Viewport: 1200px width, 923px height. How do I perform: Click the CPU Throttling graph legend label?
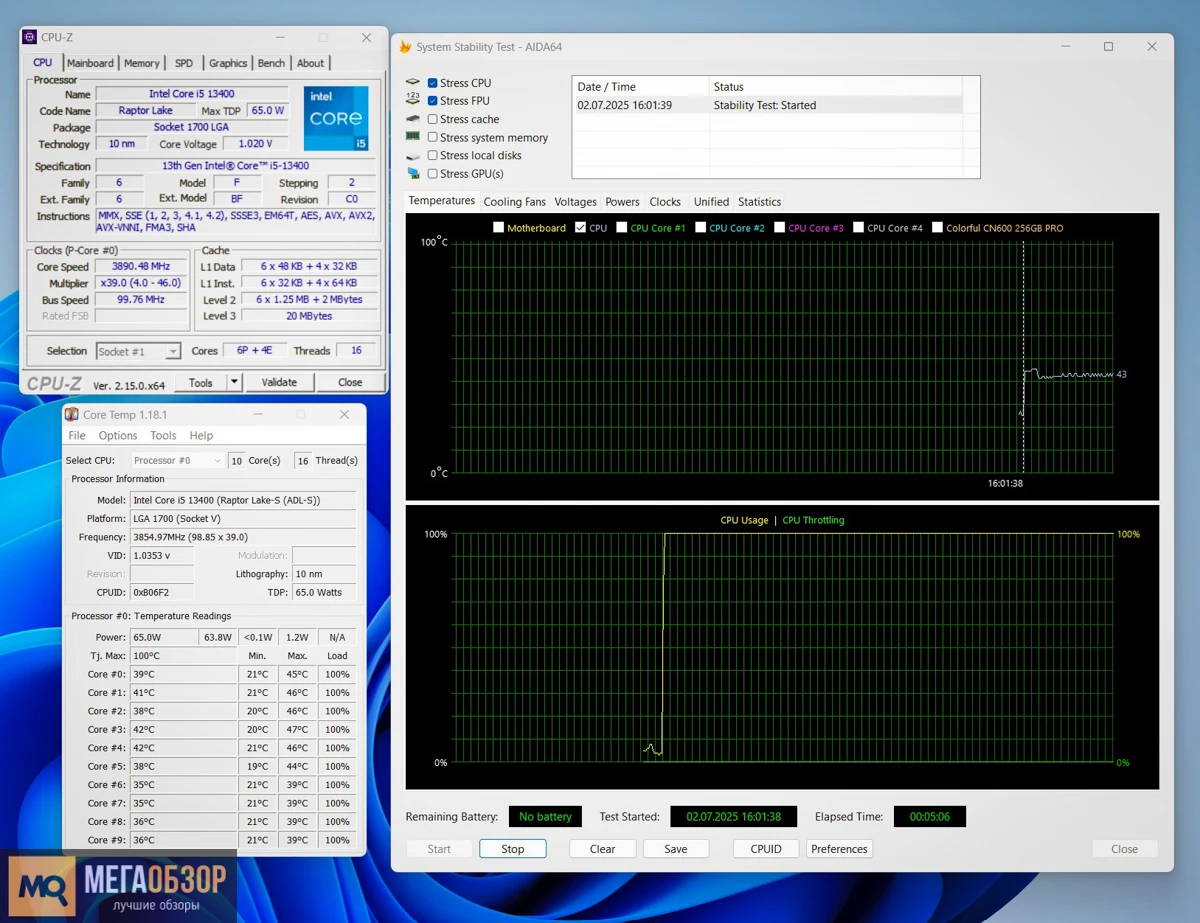tap(813, 520)
